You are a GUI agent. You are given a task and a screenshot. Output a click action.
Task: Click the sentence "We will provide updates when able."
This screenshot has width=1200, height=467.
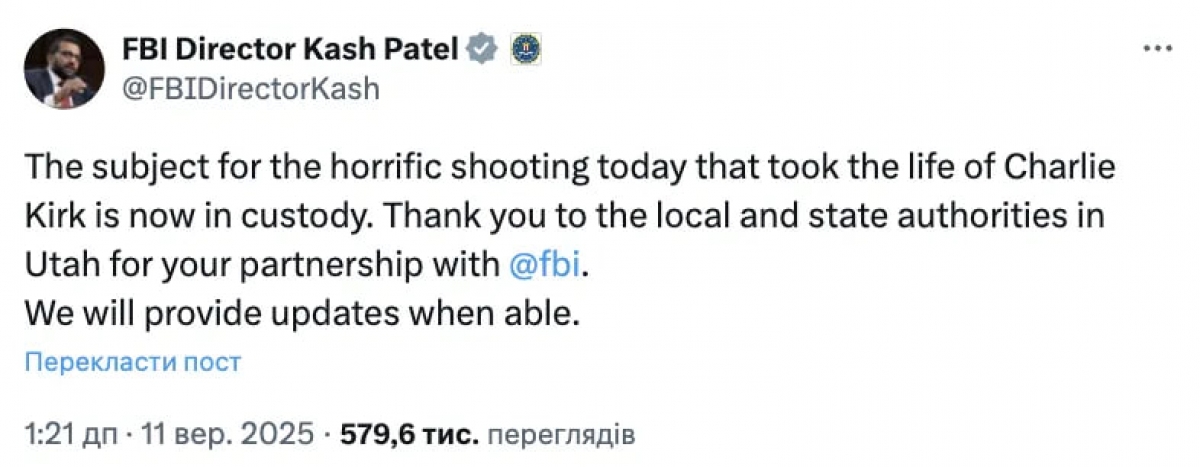coord(302,315)
